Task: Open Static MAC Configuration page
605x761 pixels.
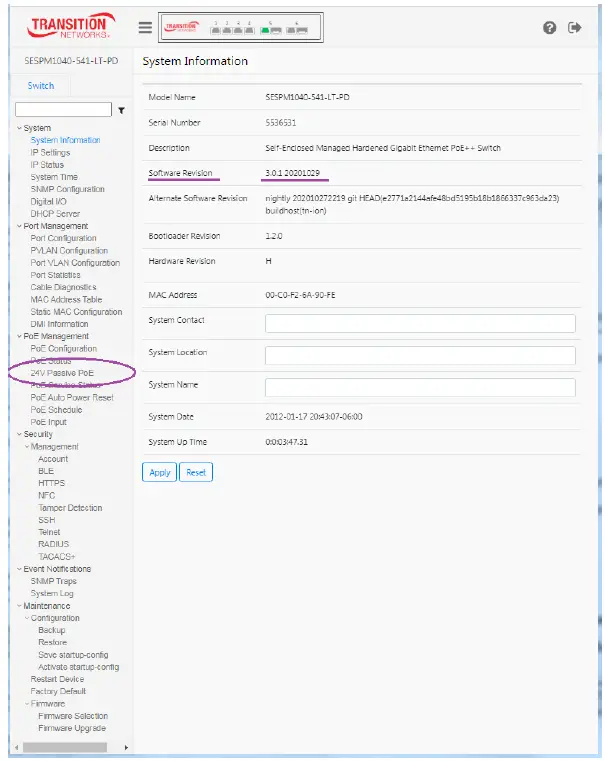Action: 76,312
